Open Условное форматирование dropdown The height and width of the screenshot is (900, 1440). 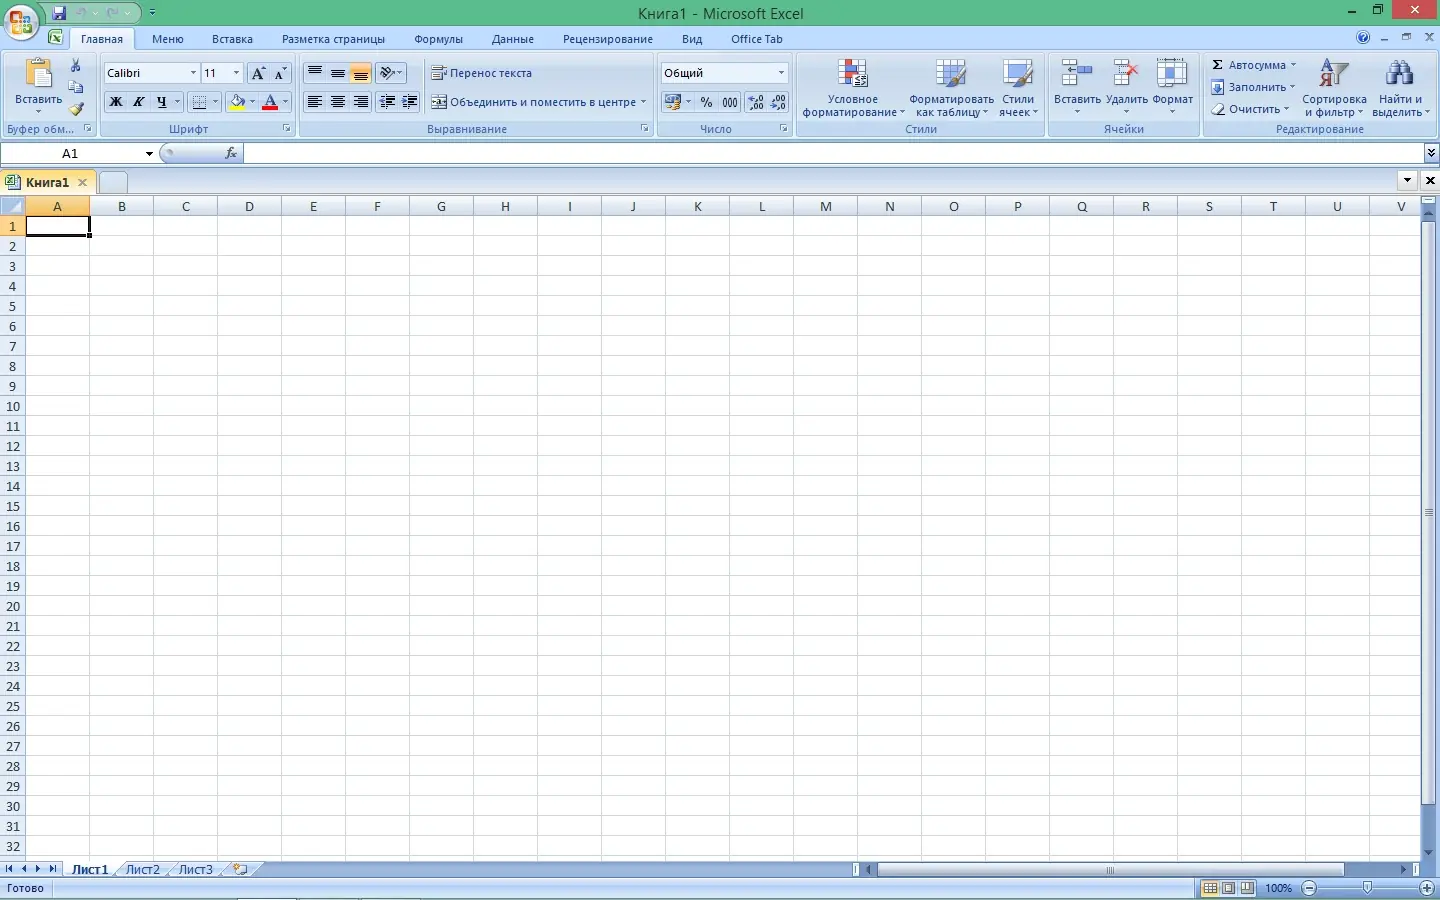(853, 88)
